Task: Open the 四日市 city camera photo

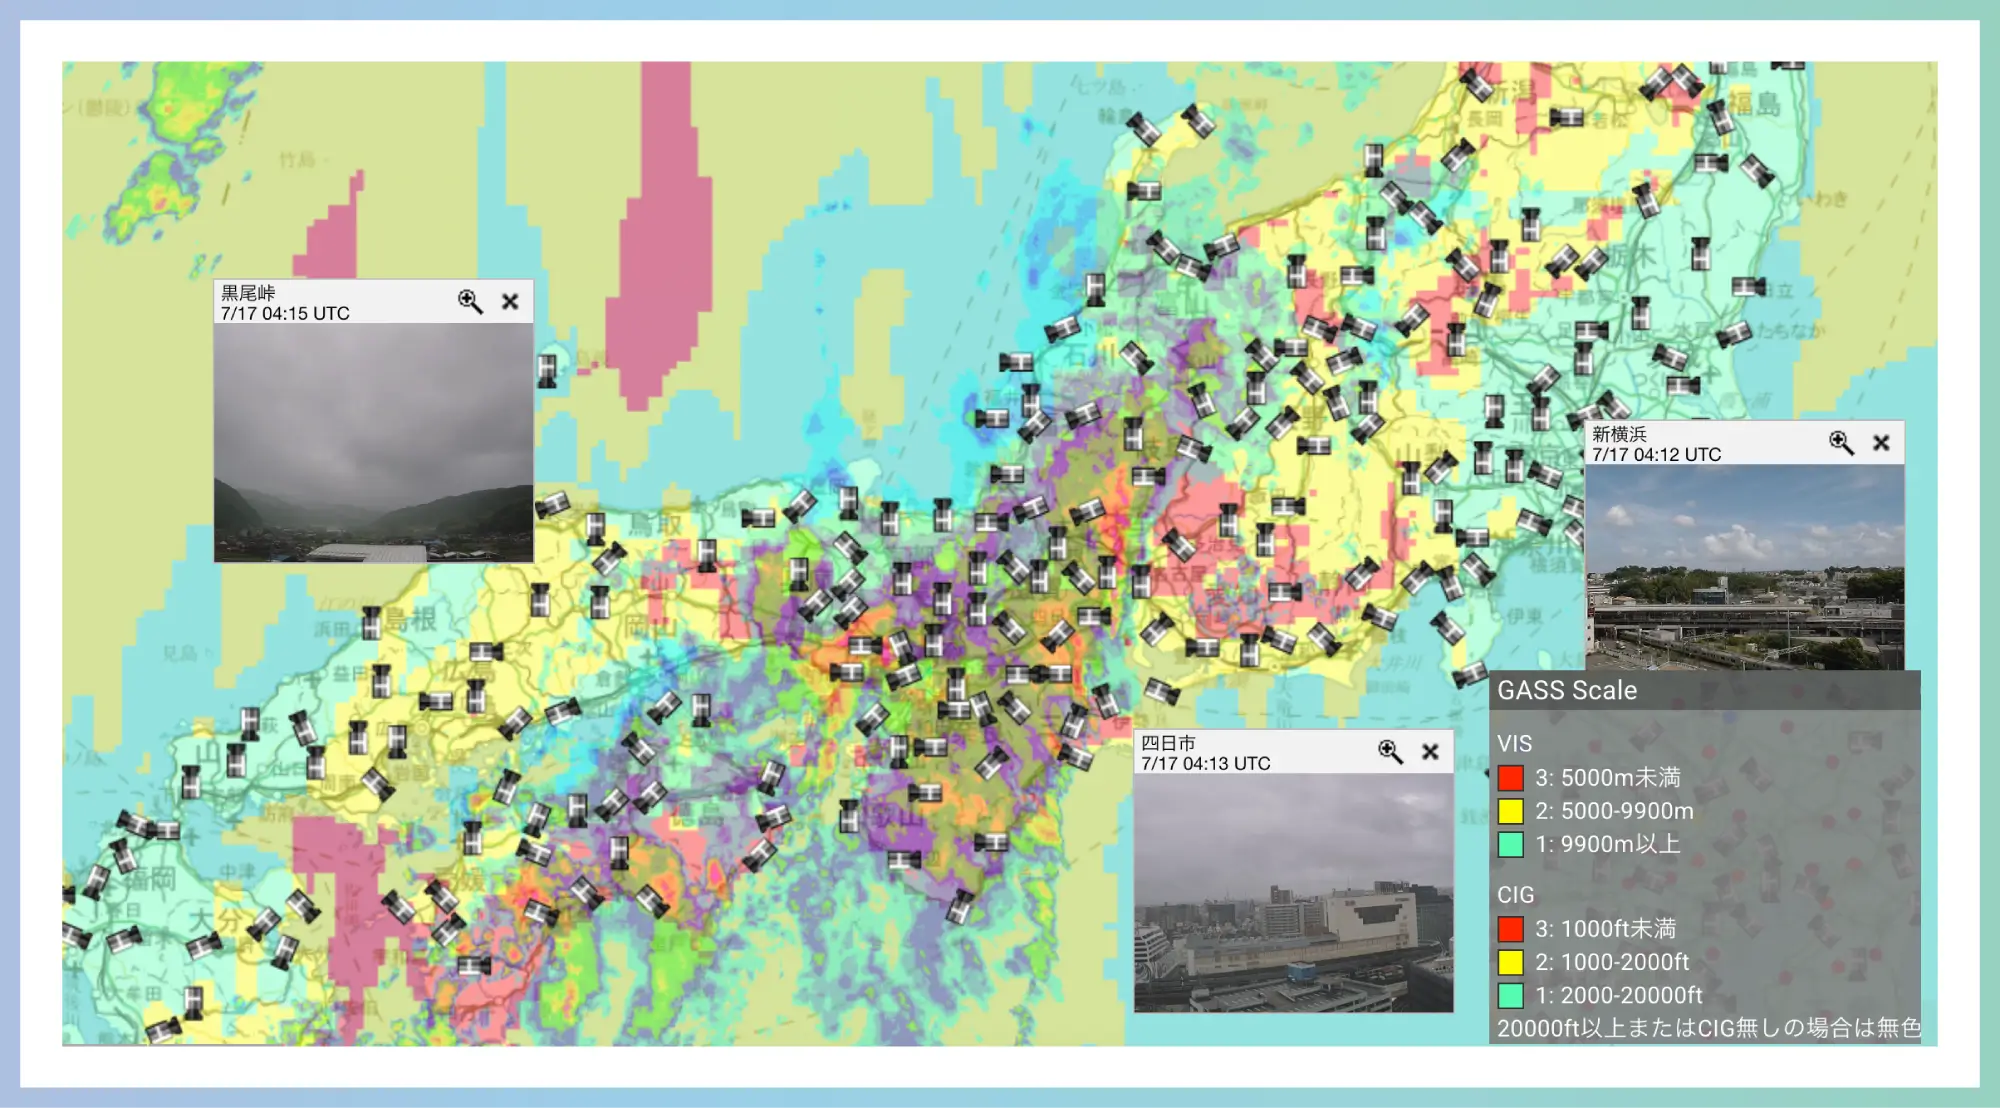Action: (1293, 892)
